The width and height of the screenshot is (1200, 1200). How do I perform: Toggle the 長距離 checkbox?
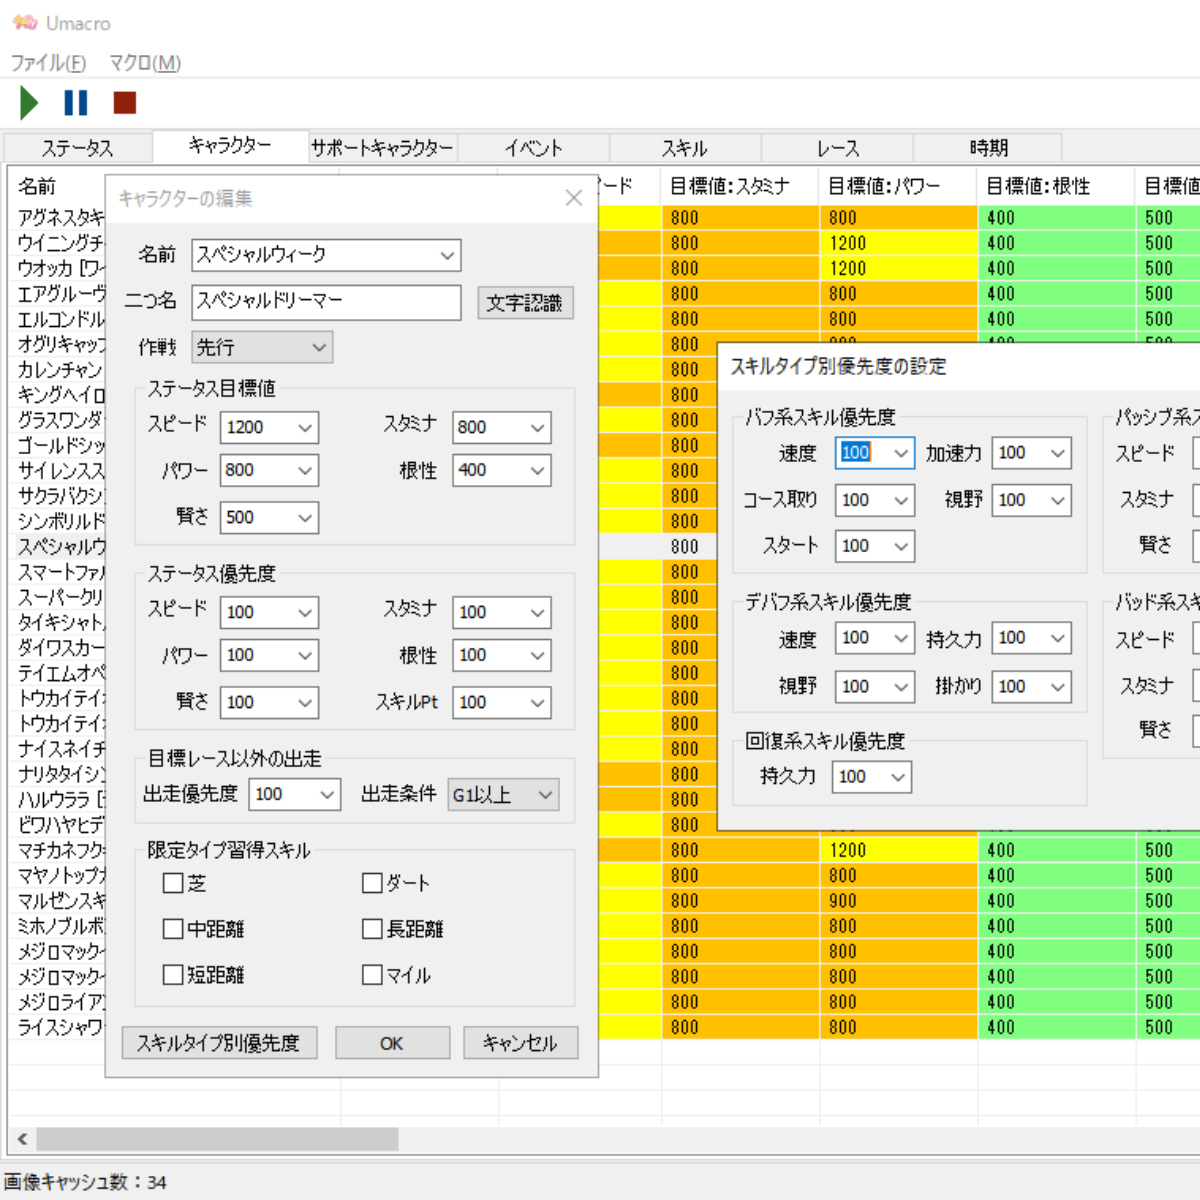(x=372, y=929)
